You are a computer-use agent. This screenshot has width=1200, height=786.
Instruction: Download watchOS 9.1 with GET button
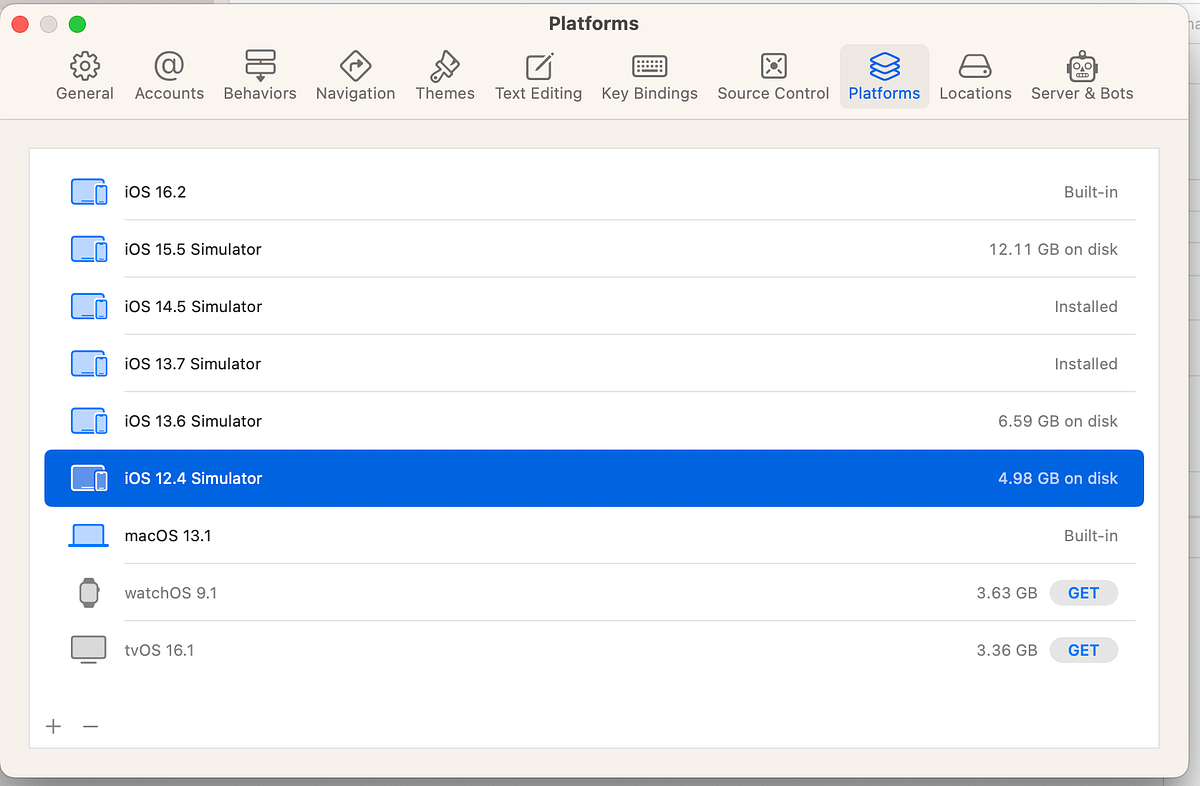pyautogui.click(x=1084, y=592)
